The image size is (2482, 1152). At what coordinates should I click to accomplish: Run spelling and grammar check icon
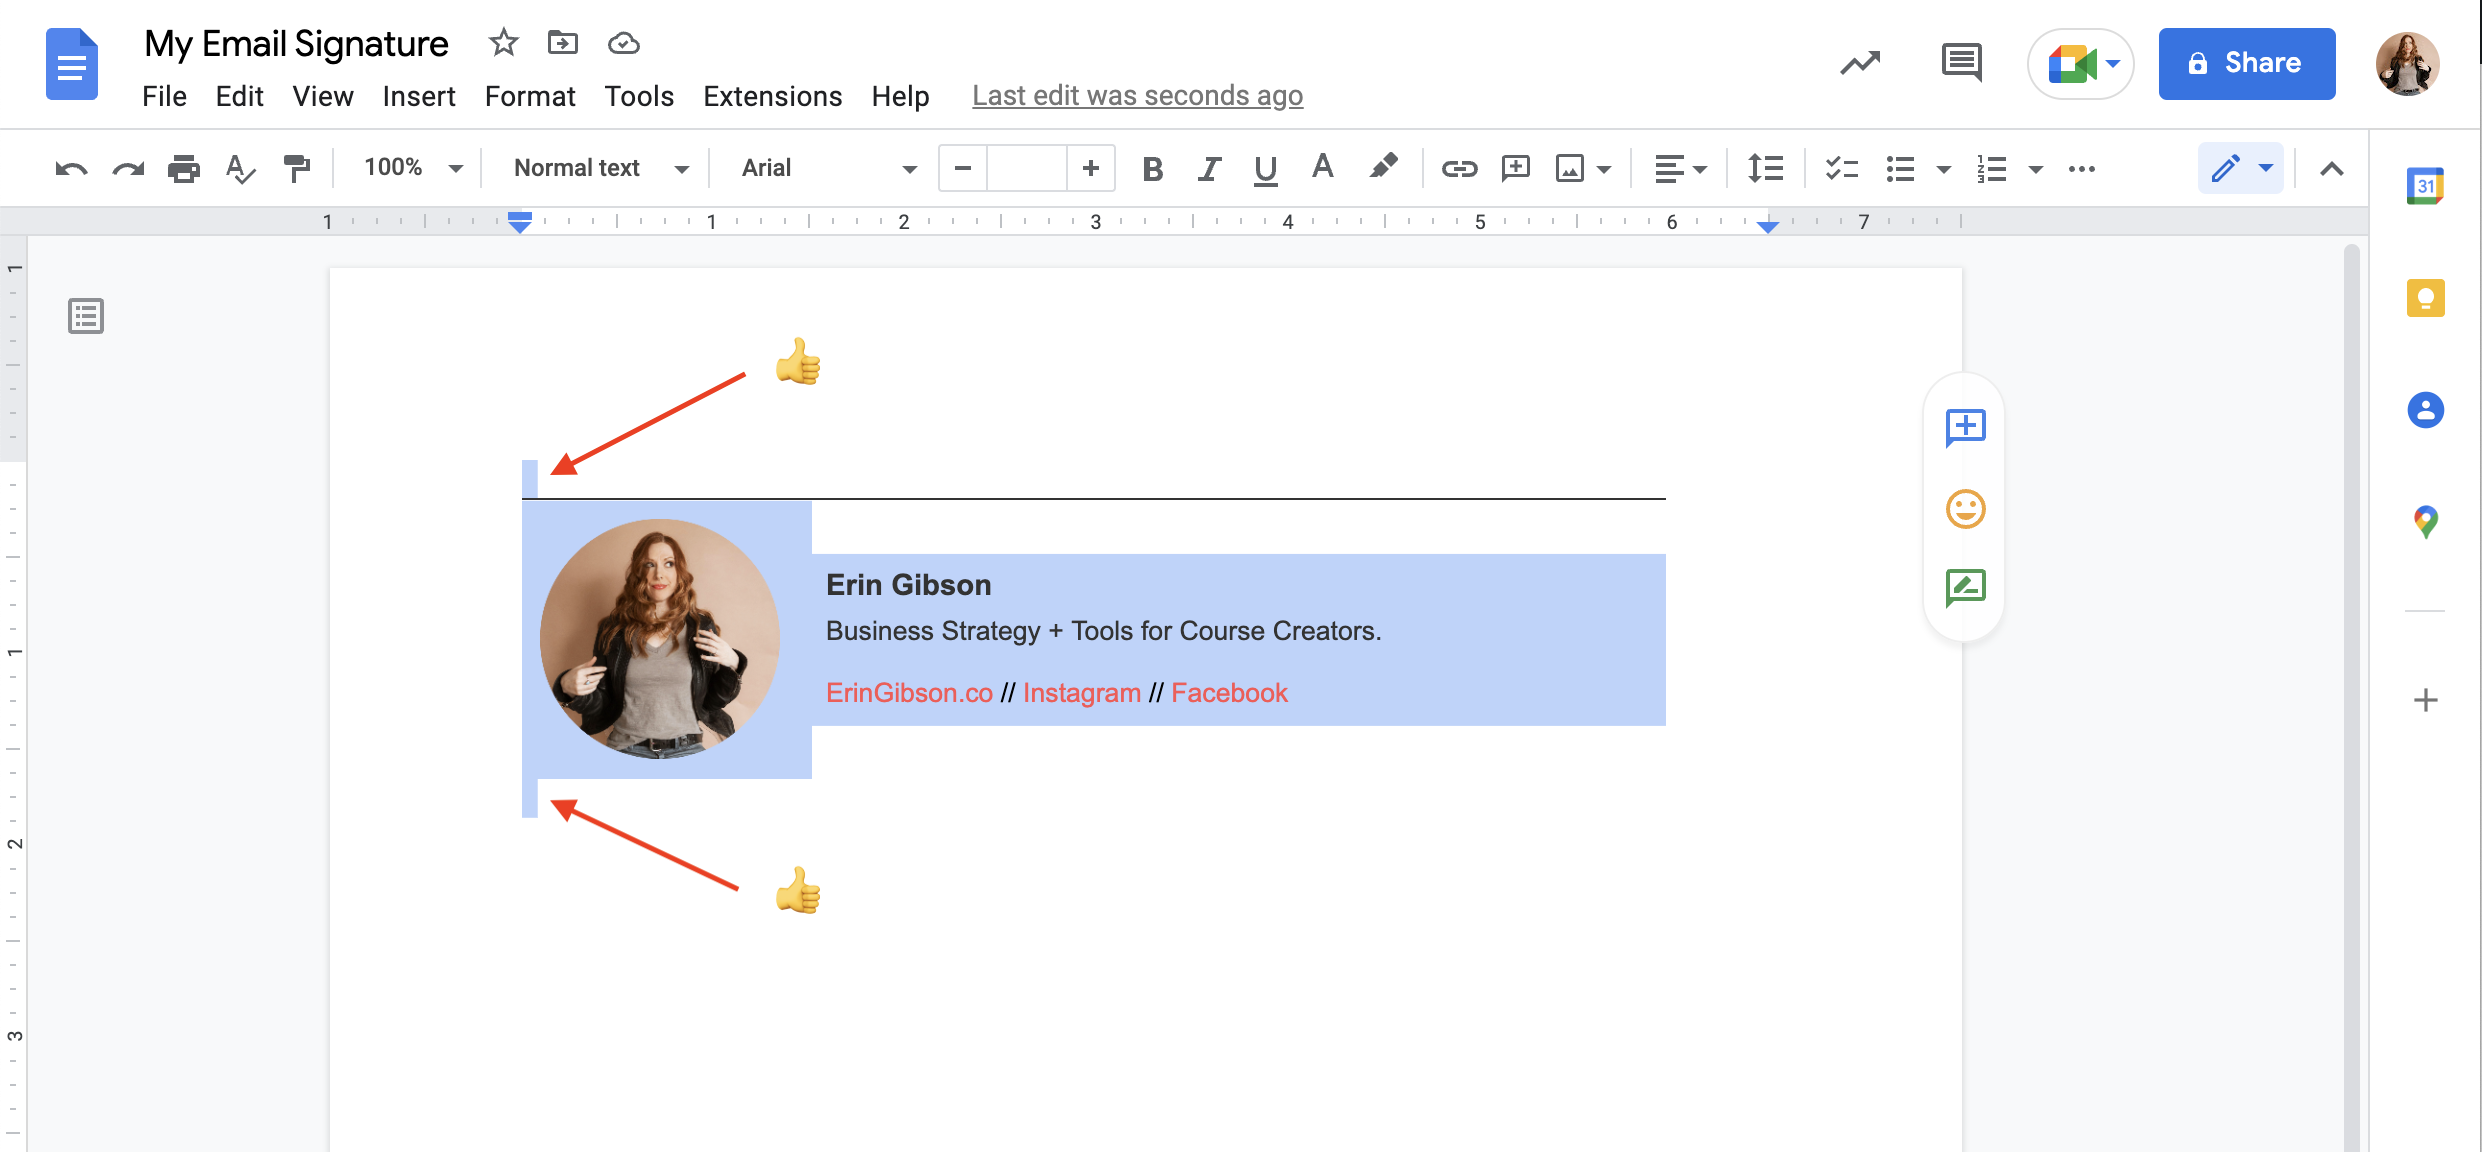coord(240,169)
